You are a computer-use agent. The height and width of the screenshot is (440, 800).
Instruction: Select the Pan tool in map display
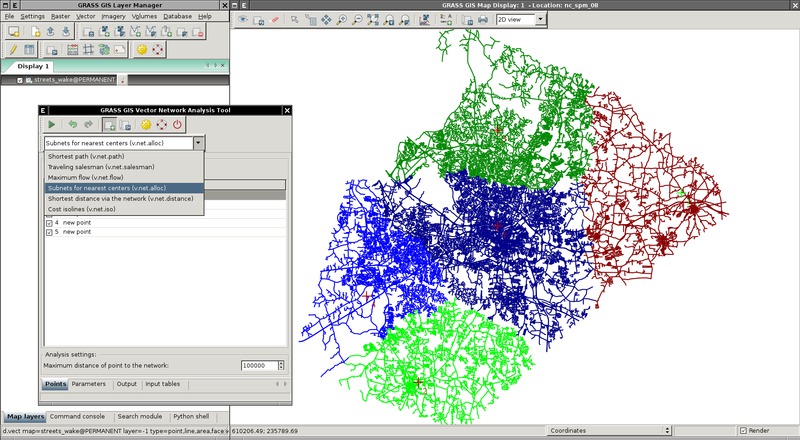coord(325,19)
